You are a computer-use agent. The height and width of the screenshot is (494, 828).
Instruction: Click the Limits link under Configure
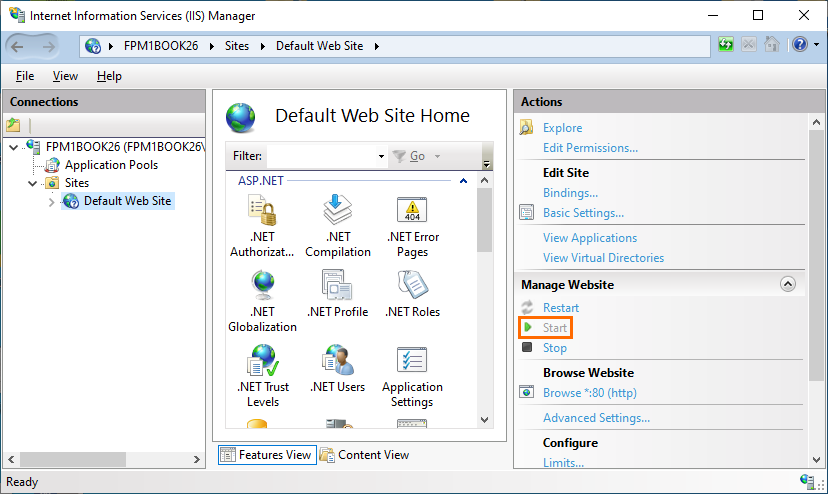click(x=563, y=462)
